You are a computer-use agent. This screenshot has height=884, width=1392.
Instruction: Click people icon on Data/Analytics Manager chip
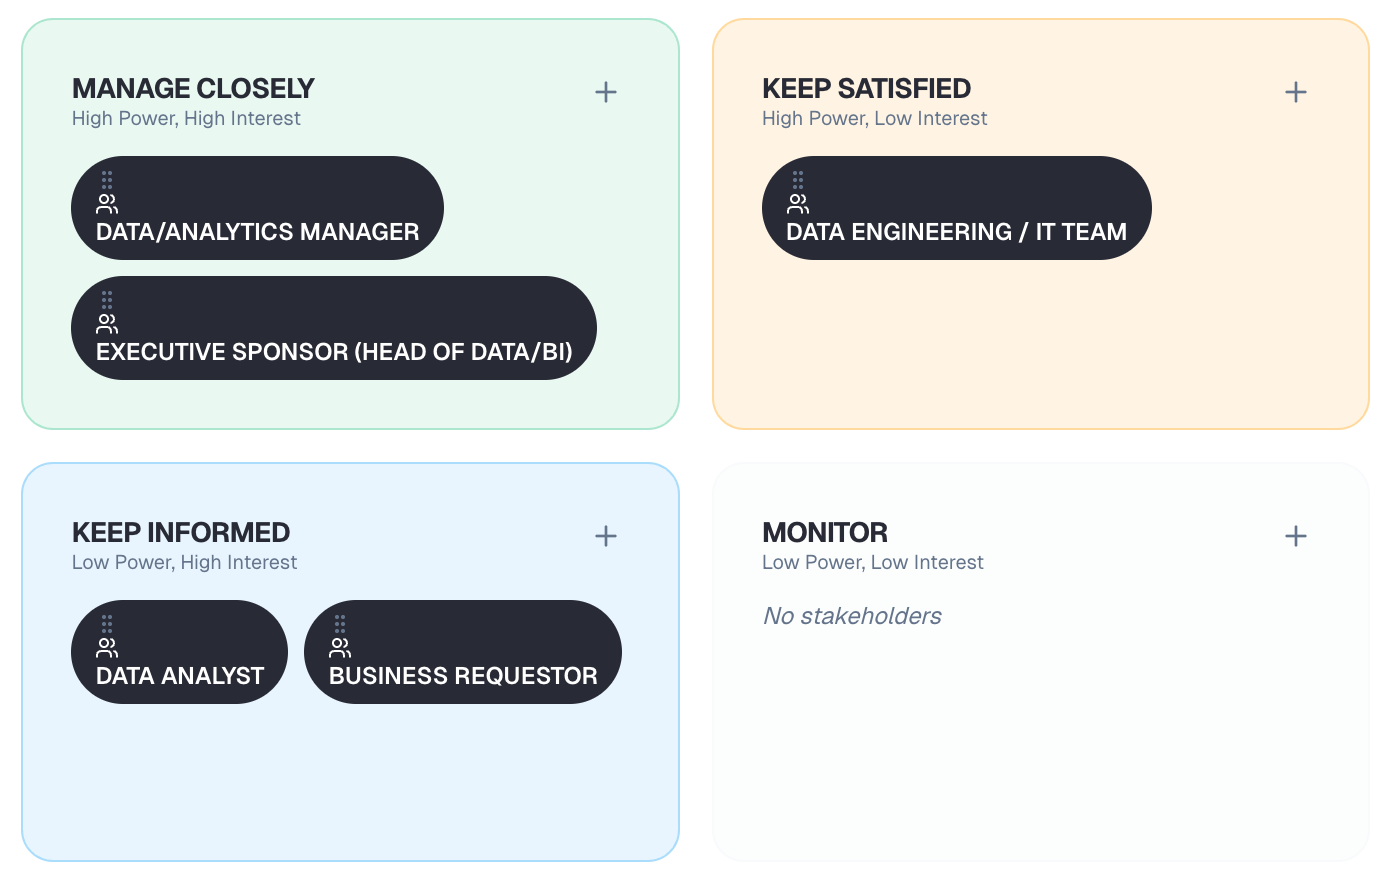(x=107, y=204)
